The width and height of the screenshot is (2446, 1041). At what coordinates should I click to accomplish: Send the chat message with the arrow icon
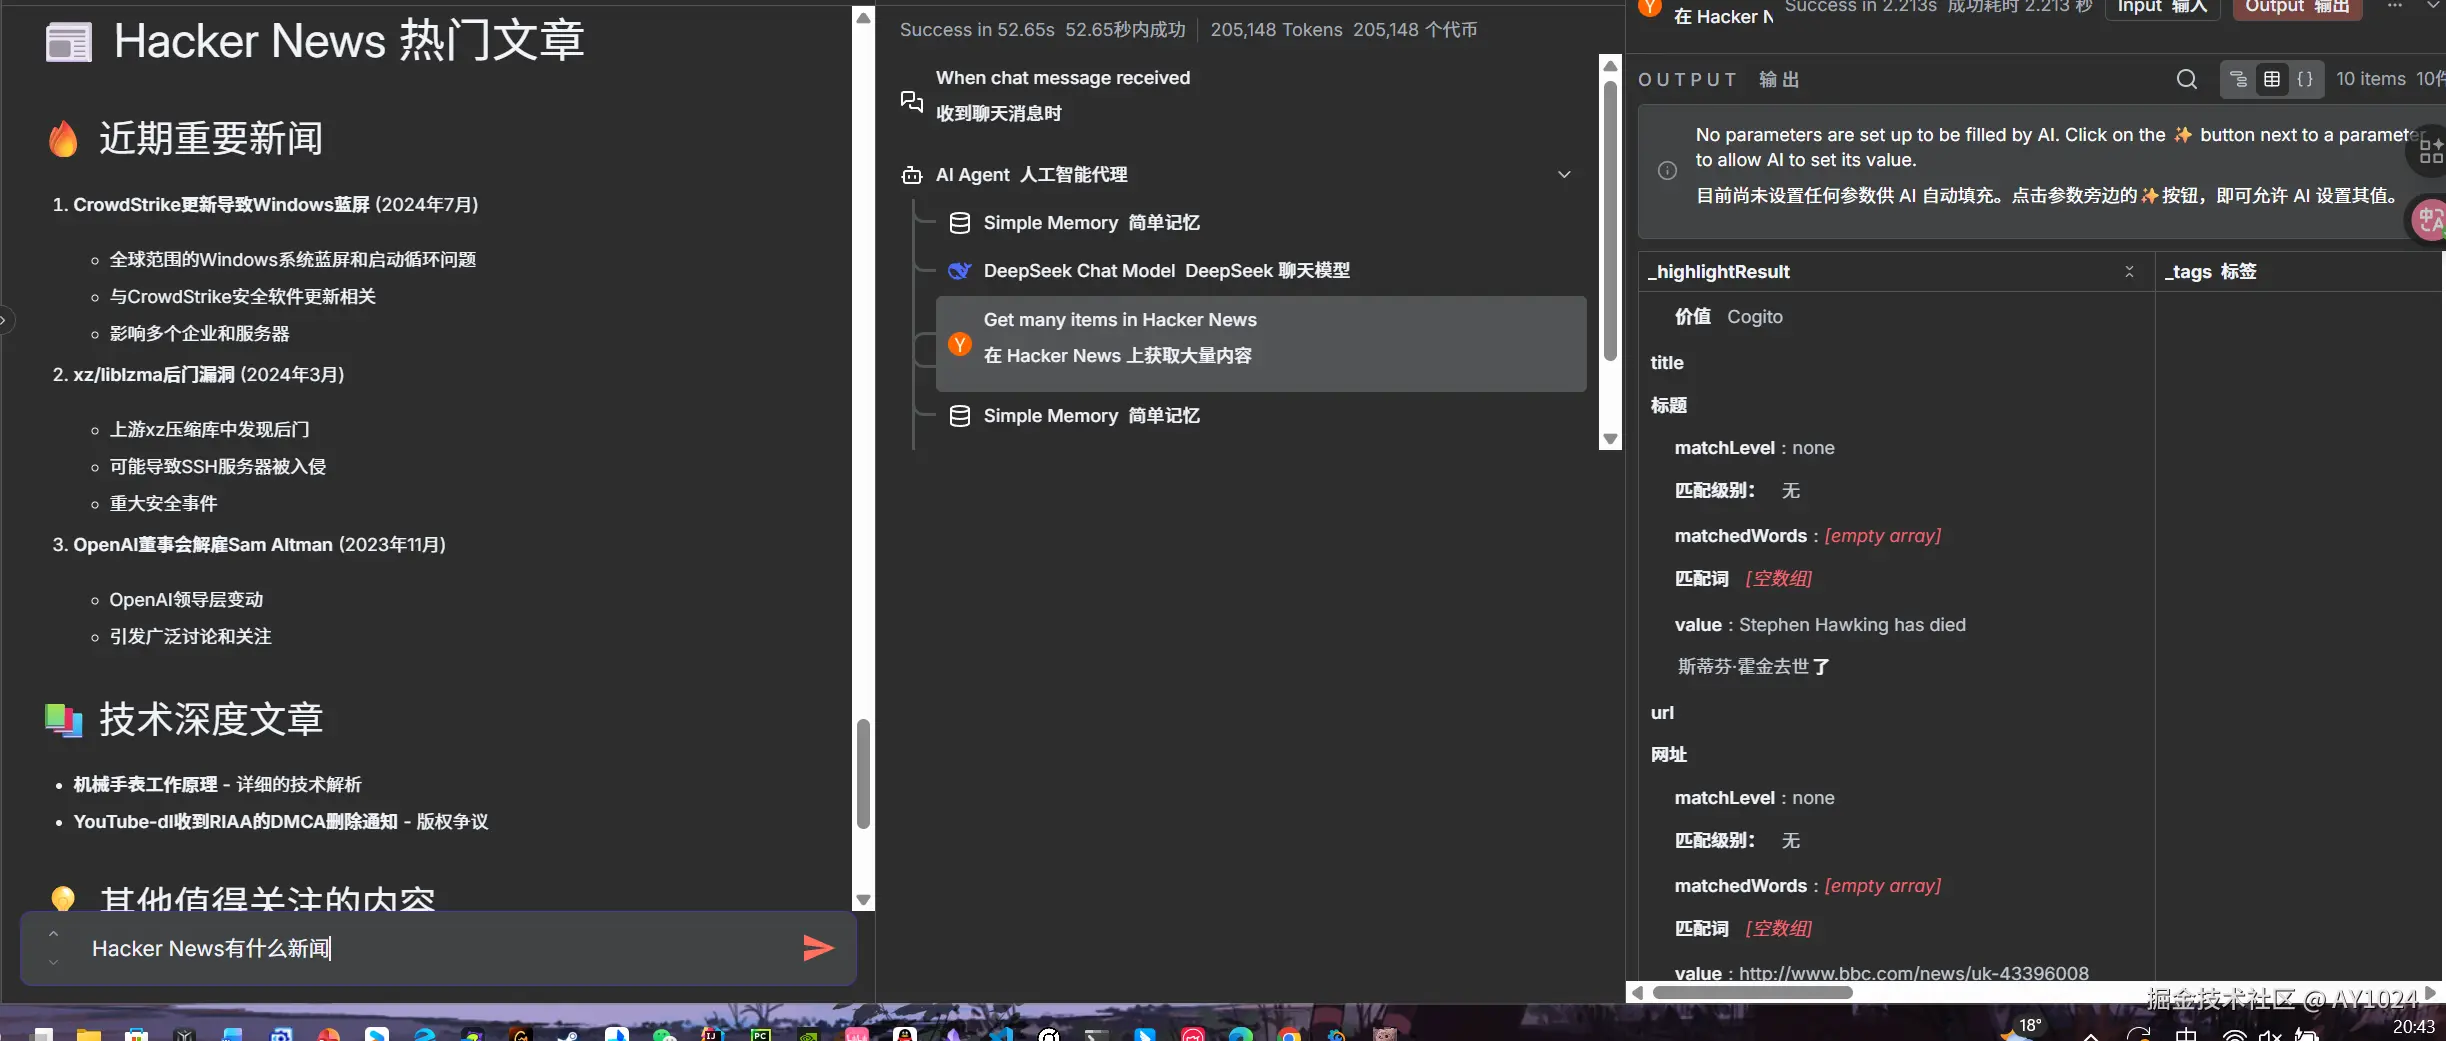[818, 948]
